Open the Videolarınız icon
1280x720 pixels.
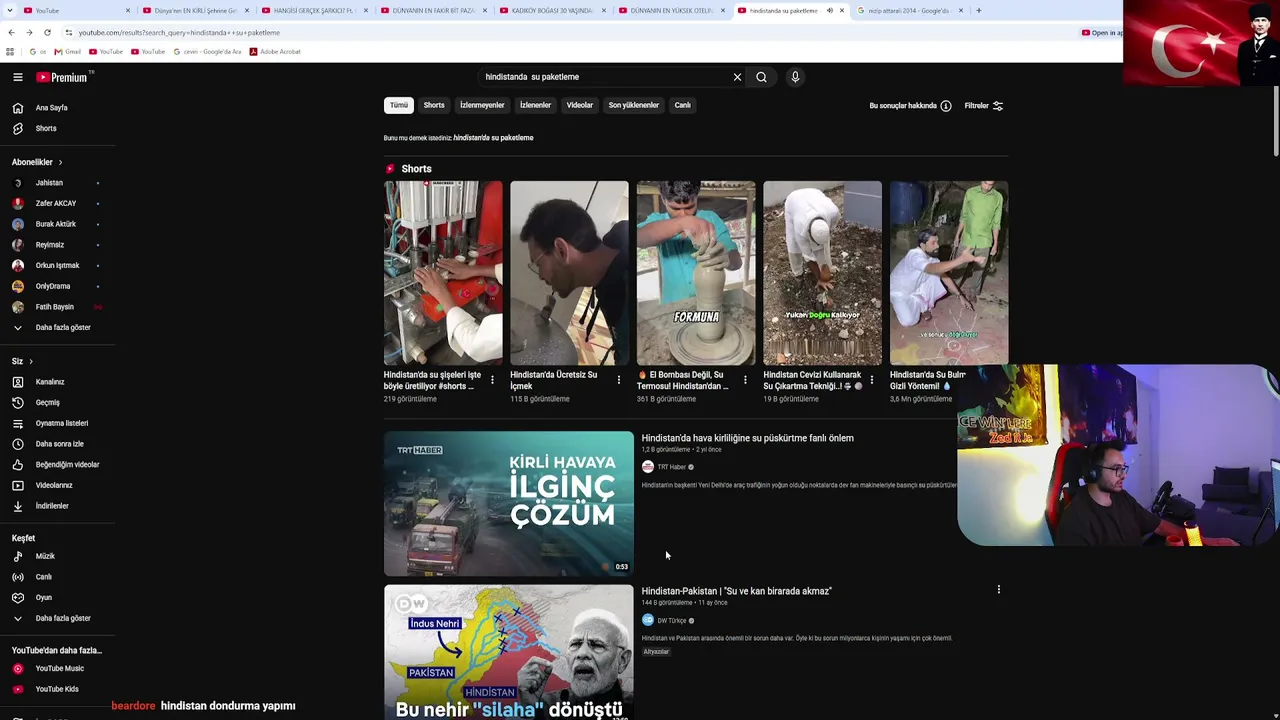coord(18,486)
